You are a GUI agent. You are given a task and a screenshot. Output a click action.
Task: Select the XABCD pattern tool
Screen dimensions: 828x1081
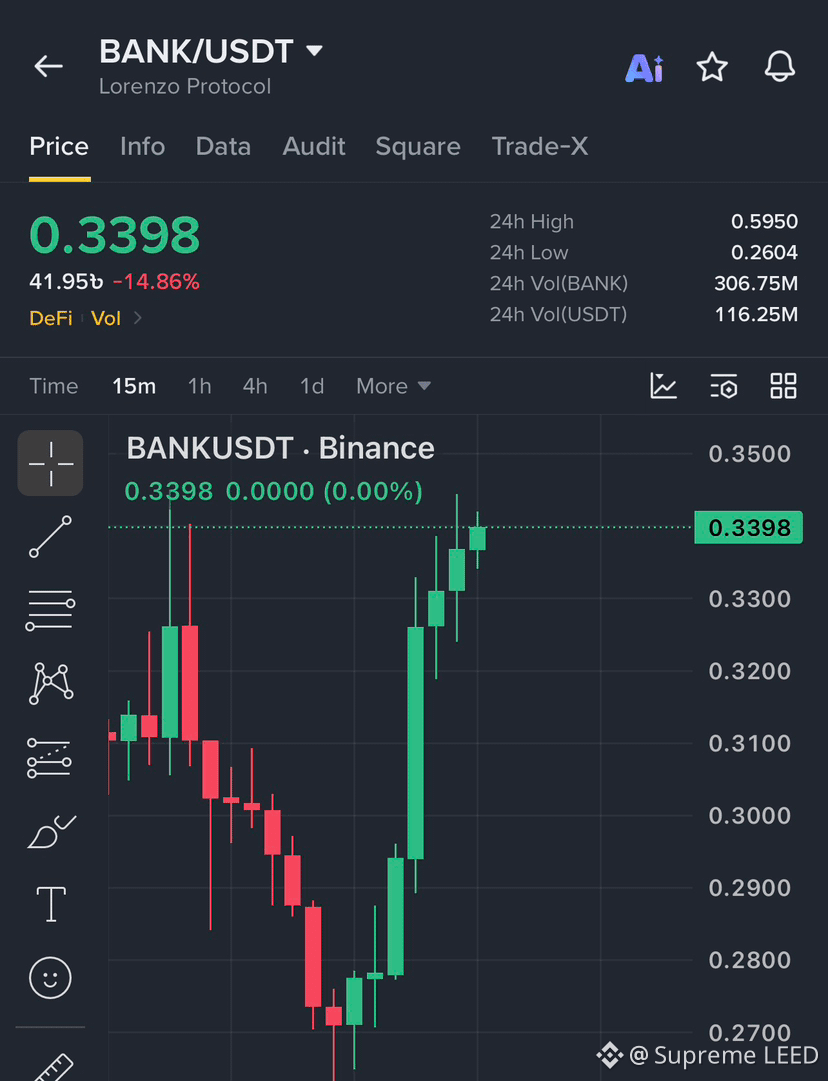pyautogui.click(x=50, y=683)
